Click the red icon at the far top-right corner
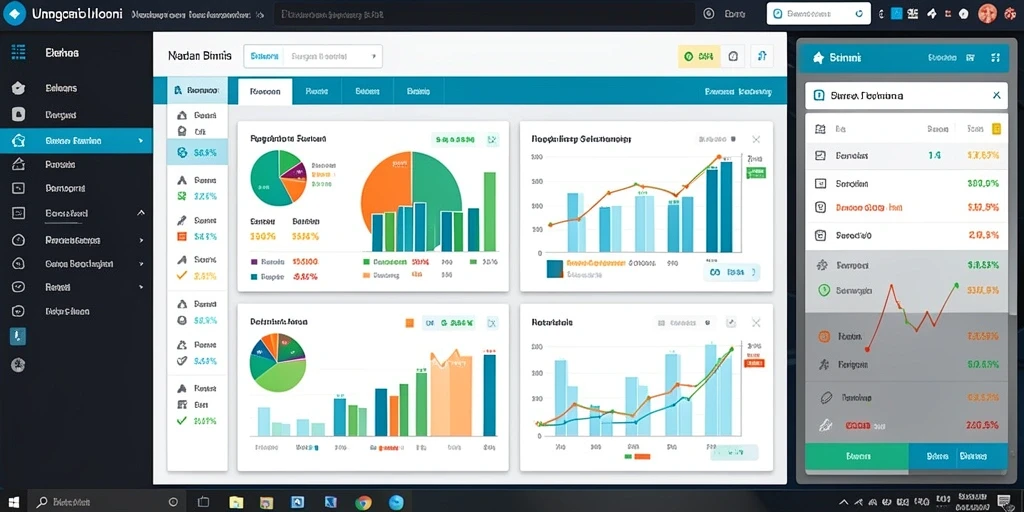This screenshot has width=1024, height=512. (1012, 13)
